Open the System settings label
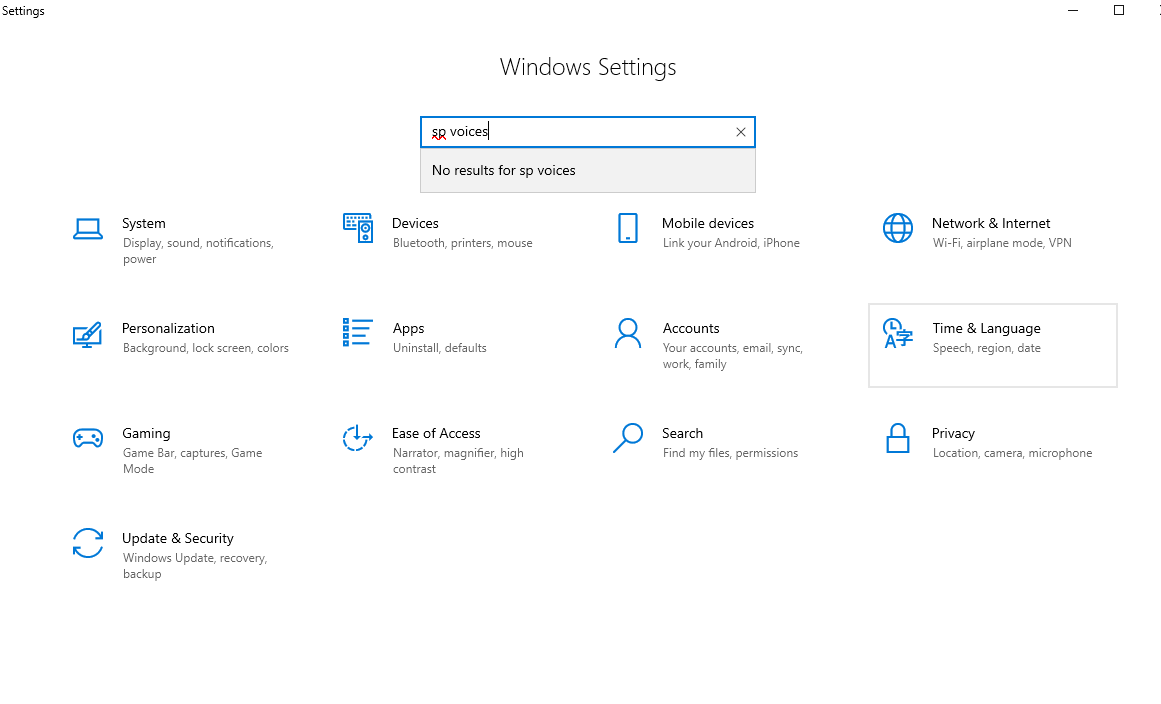Image resolution: width=1161 pixels, height=704 pixels. (x=144, y=224)
